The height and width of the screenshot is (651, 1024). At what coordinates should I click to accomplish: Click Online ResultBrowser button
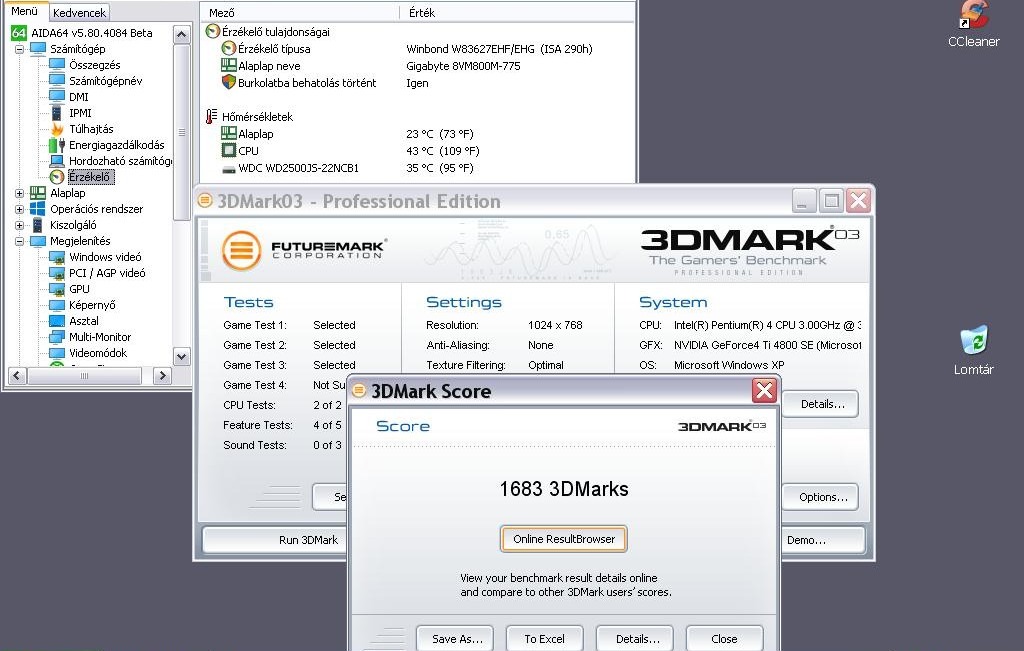pyautogui.click(x=564, y=539)
